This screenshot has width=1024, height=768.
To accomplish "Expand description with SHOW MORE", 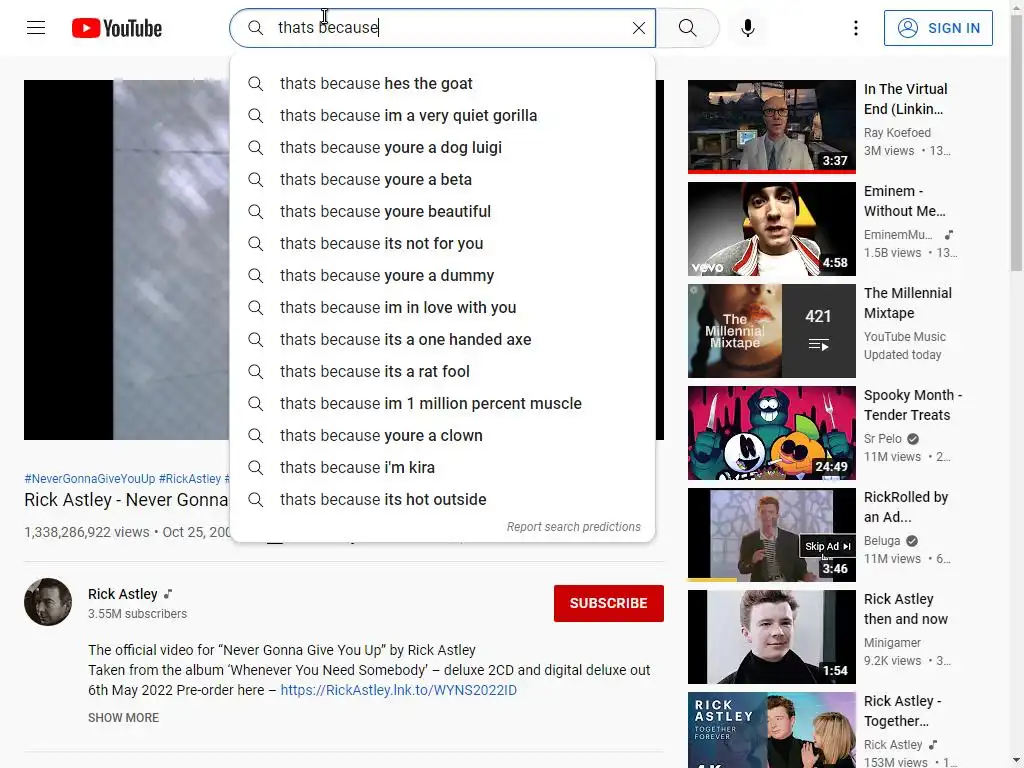I will 123,718.
